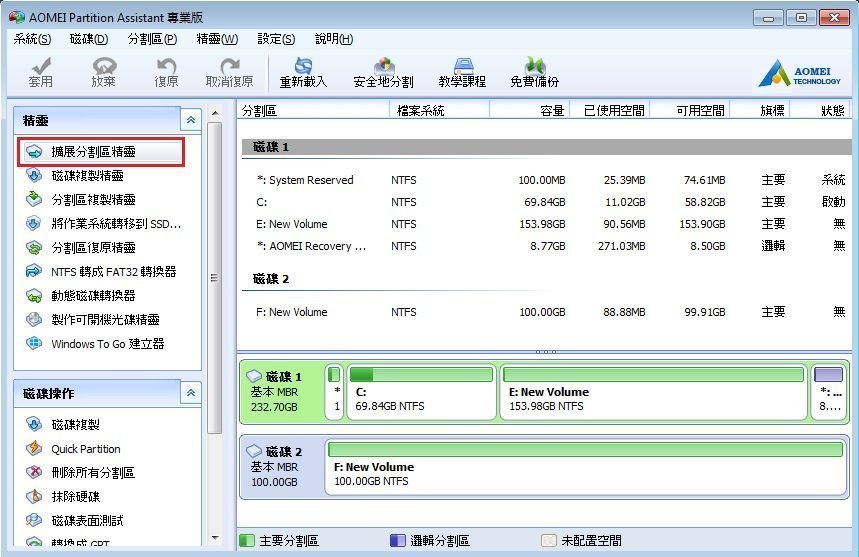859x557 pixels.
Task: Sort by 分割區 column header
Action: pyautogui.click(x=313, y=111)
